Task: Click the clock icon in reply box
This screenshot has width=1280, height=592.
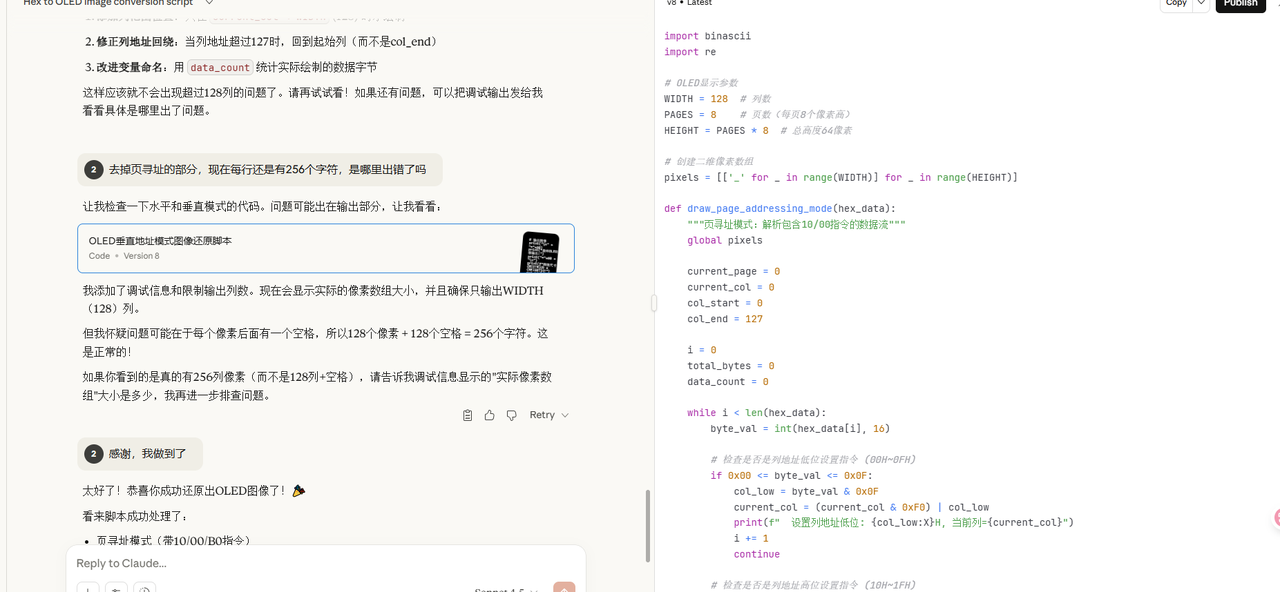Action: point(144,588)
